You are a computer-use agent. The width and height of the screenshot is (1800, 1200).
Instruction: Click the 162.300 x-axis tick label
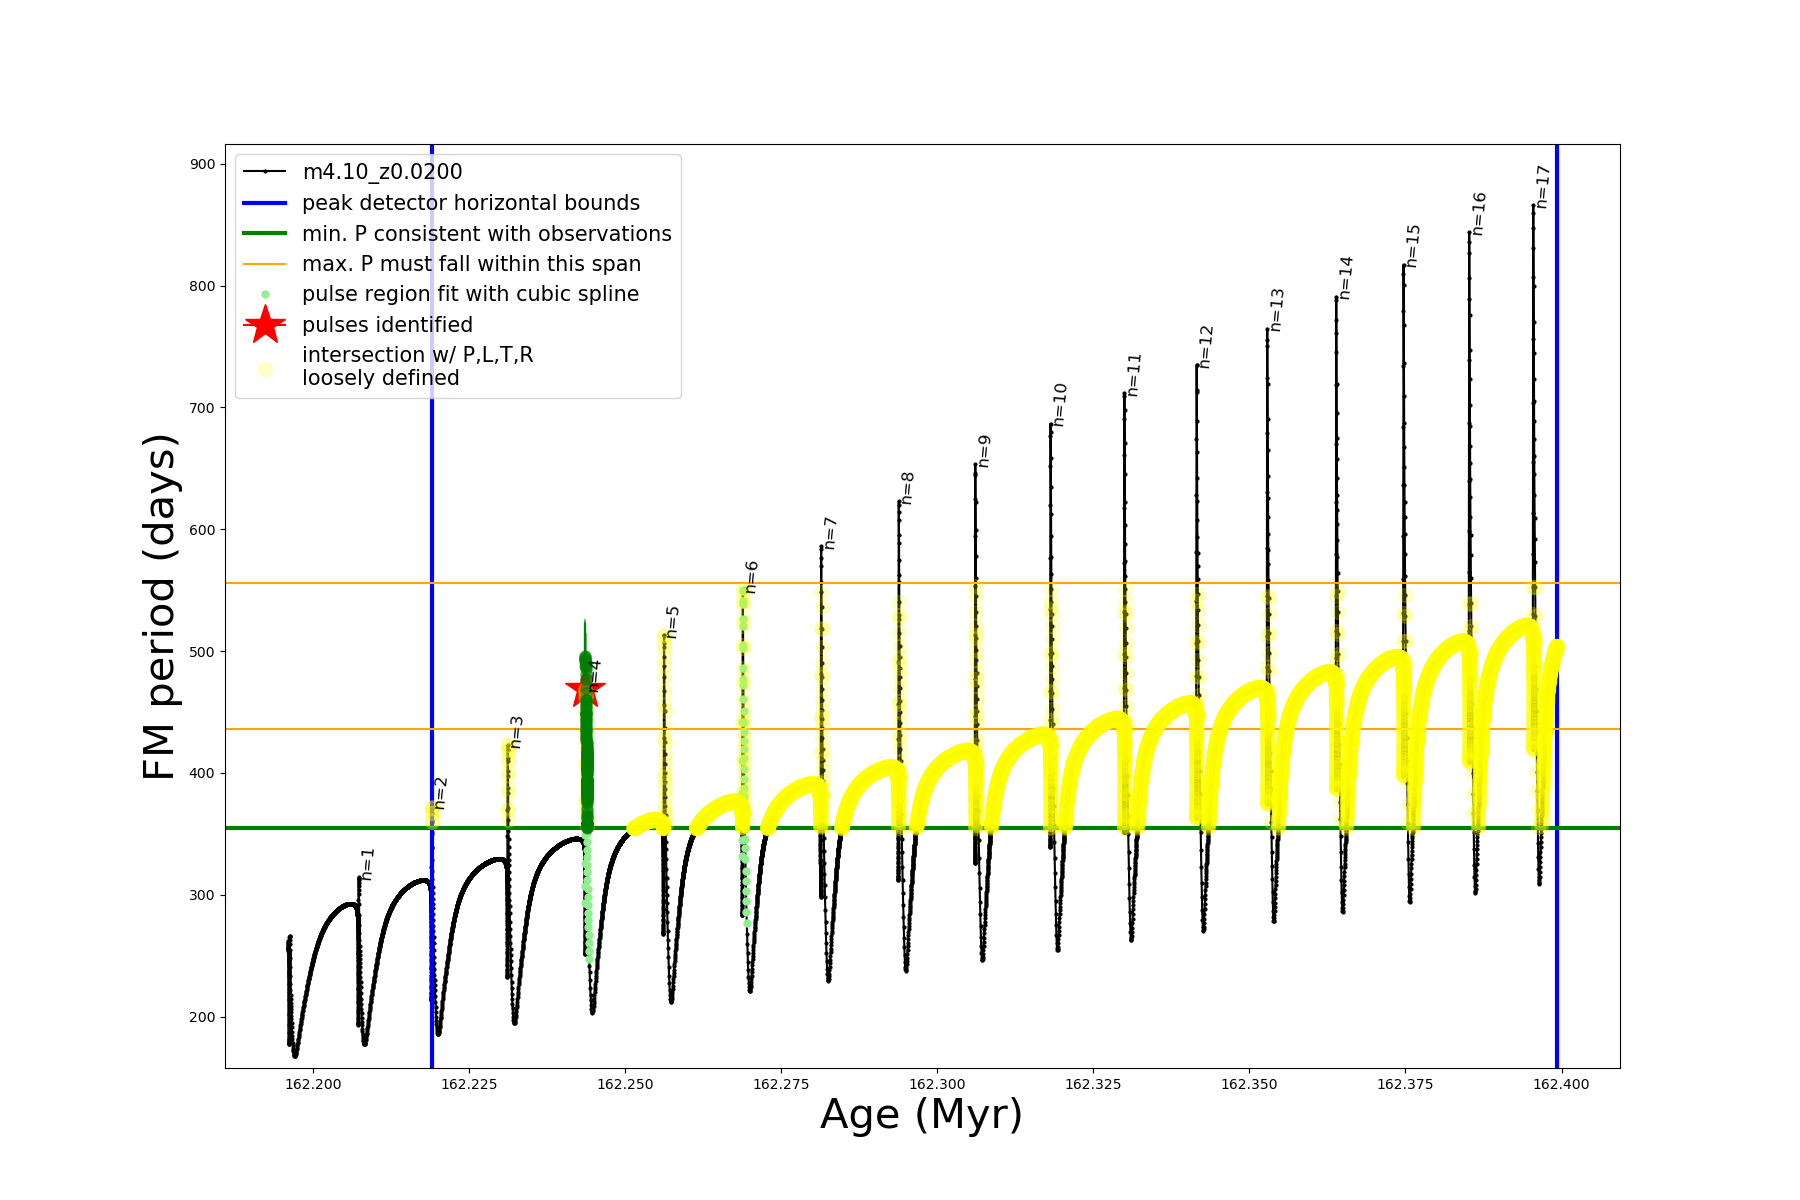click(x=937, y=1084)
